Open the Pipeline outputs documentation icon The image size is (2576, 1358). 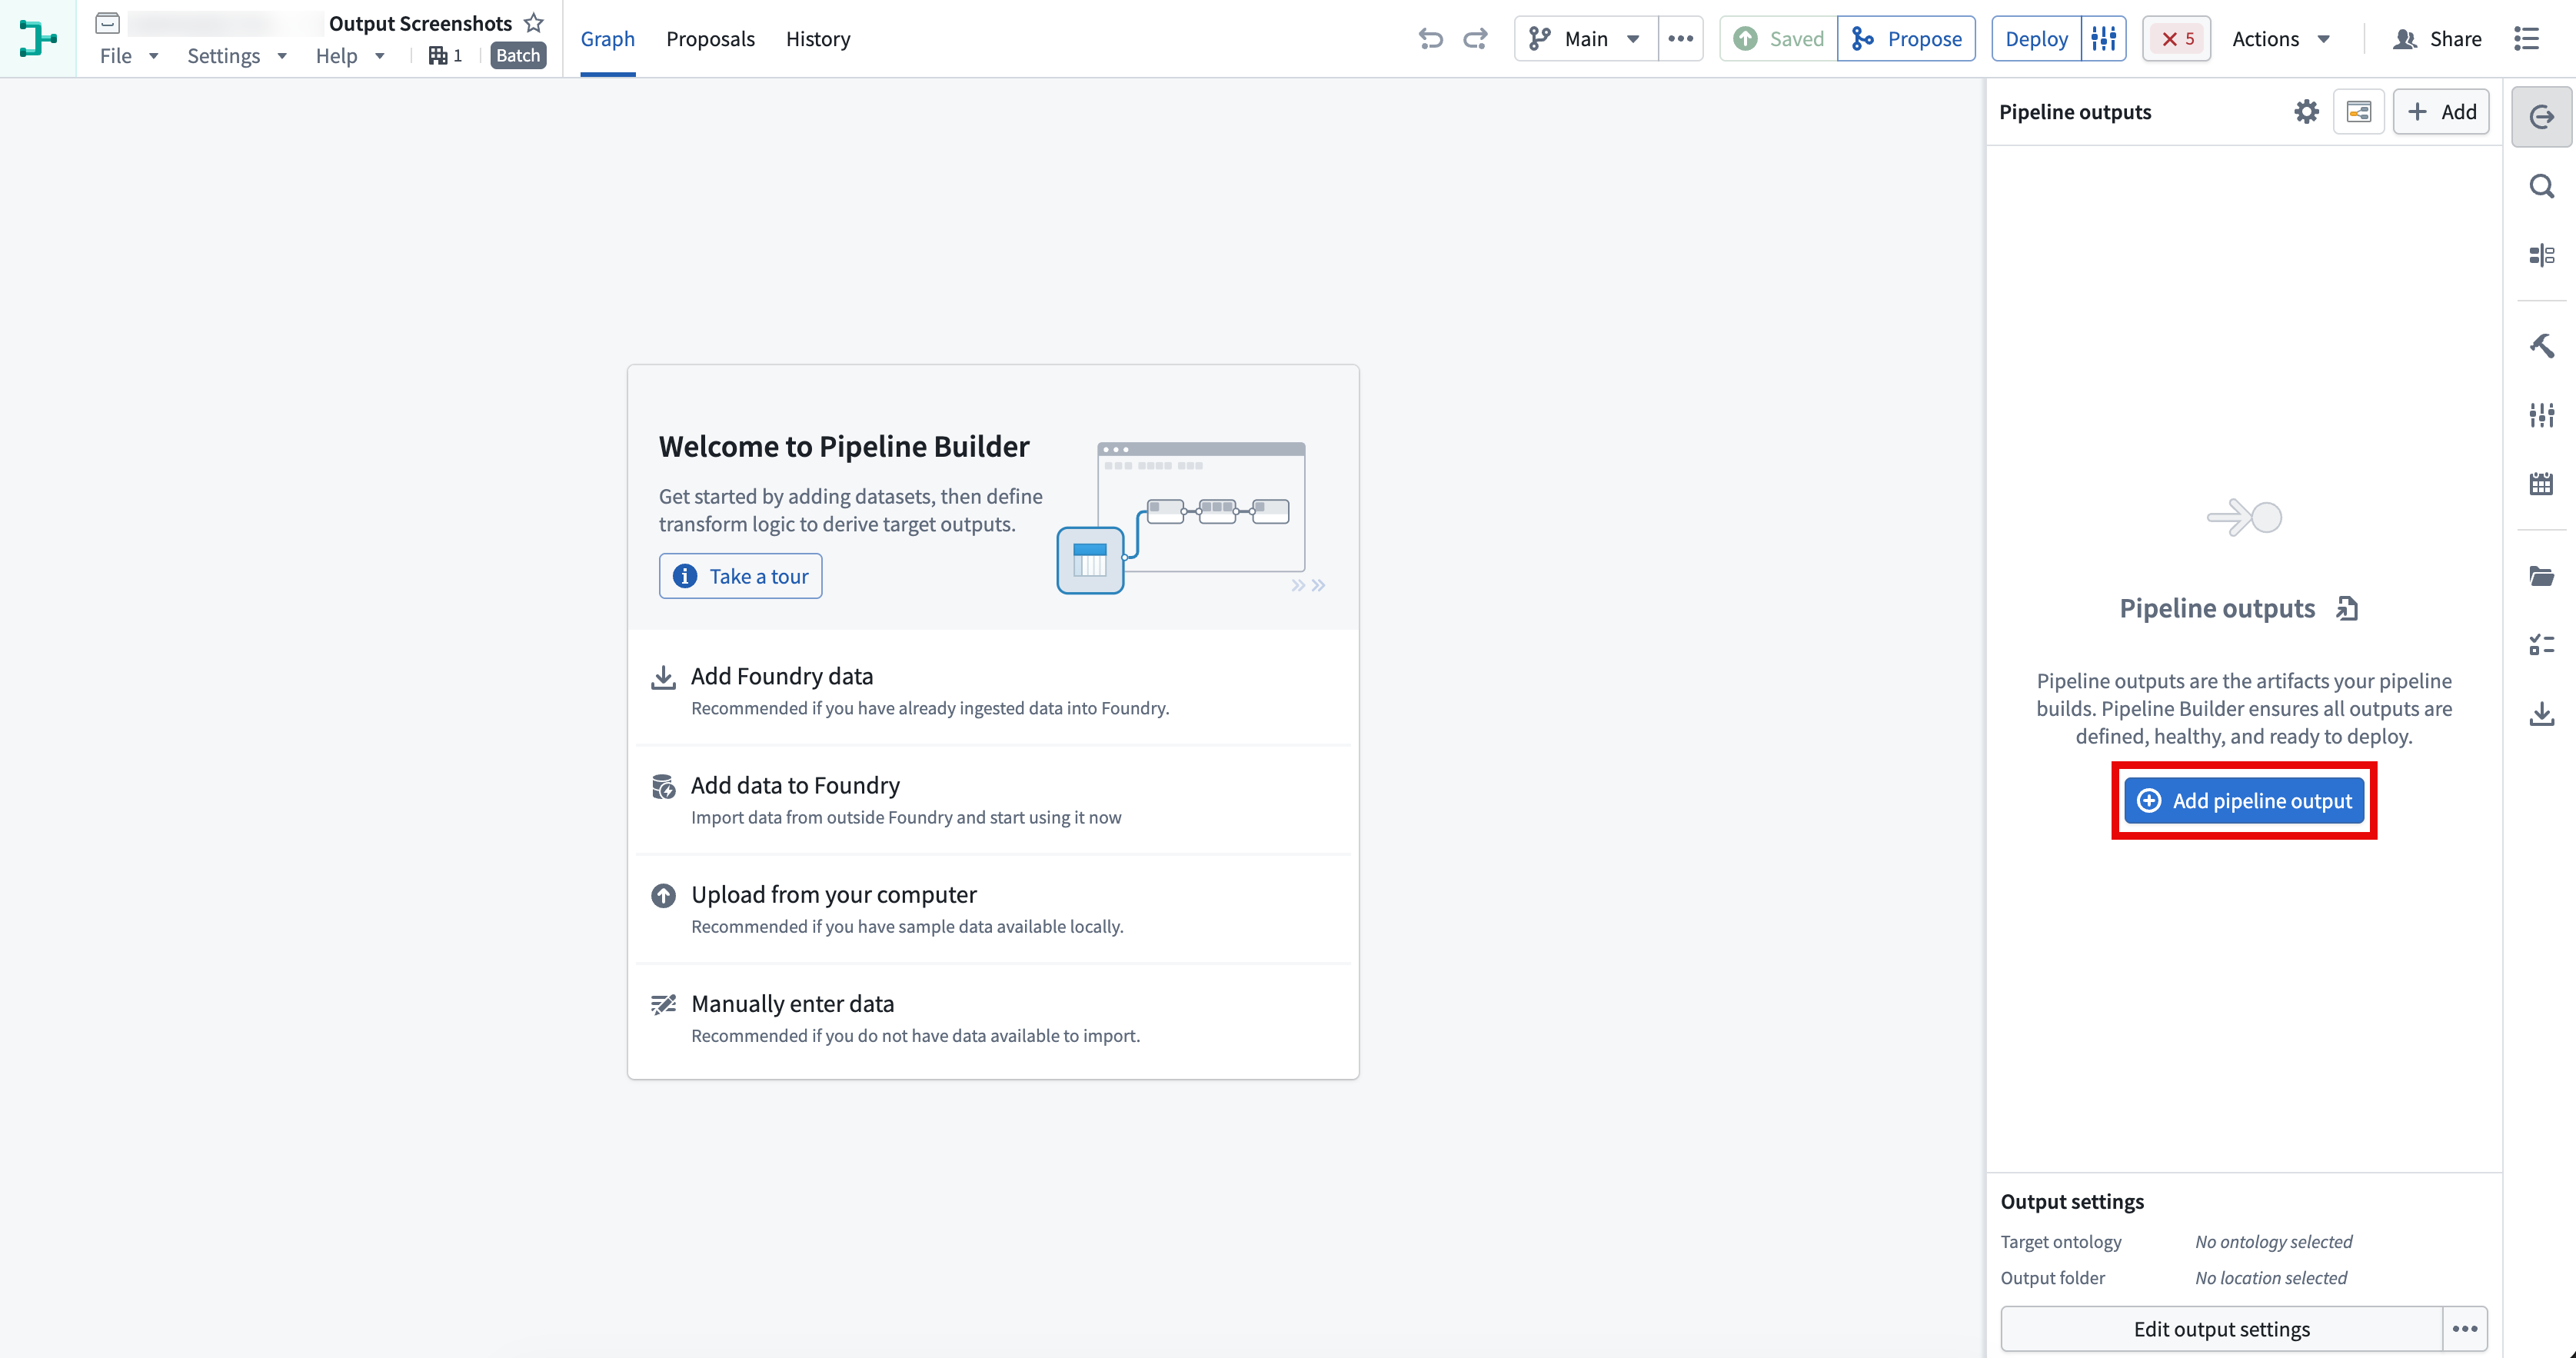point(2347,608)
